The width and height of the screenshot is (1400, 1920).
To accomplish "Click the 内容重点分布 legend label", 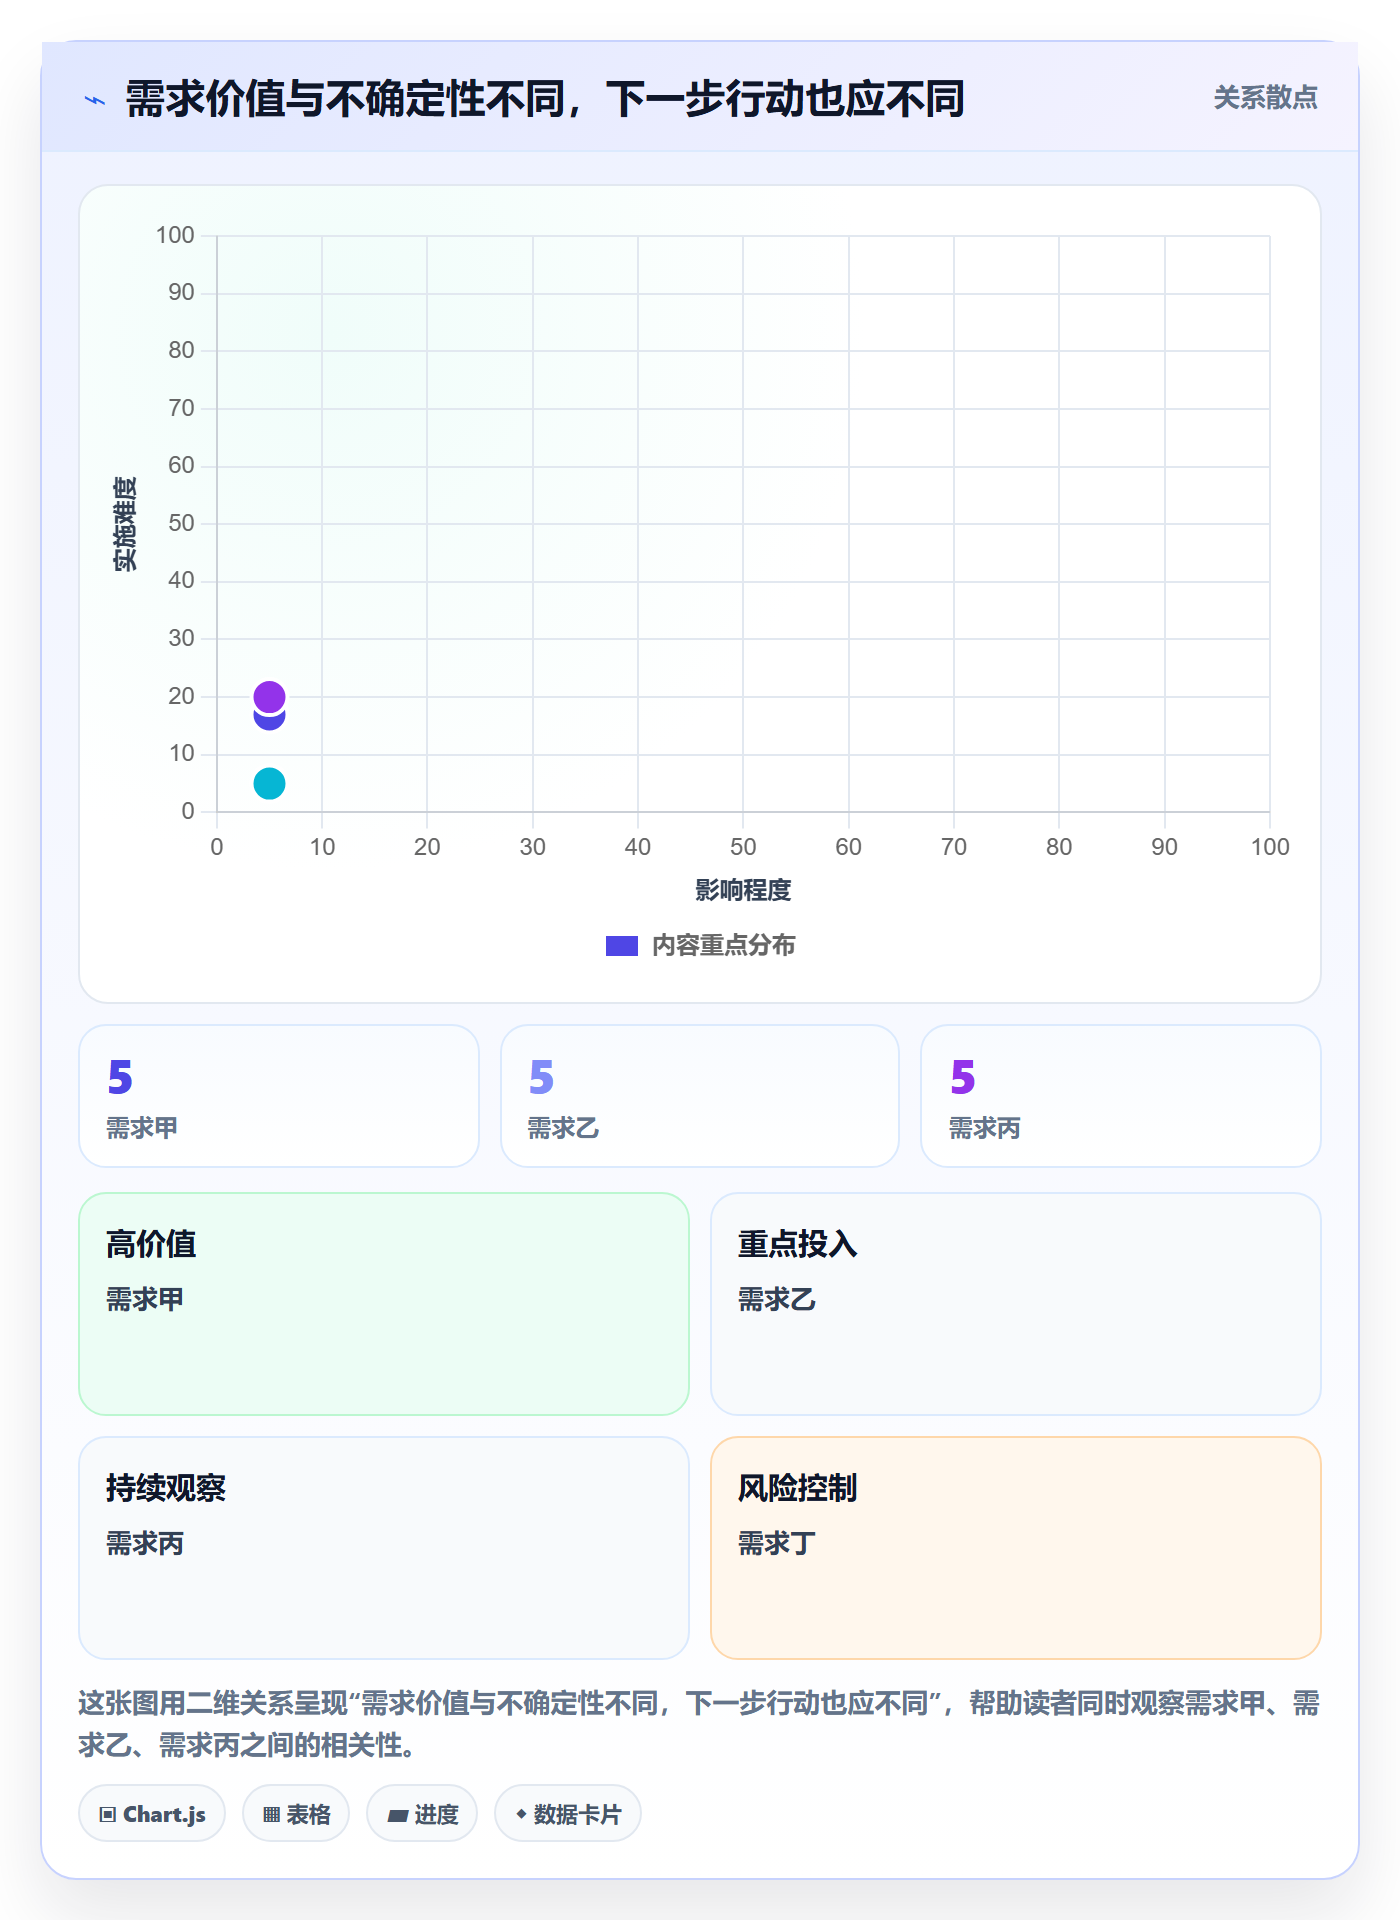I will [x=723, y=946].
